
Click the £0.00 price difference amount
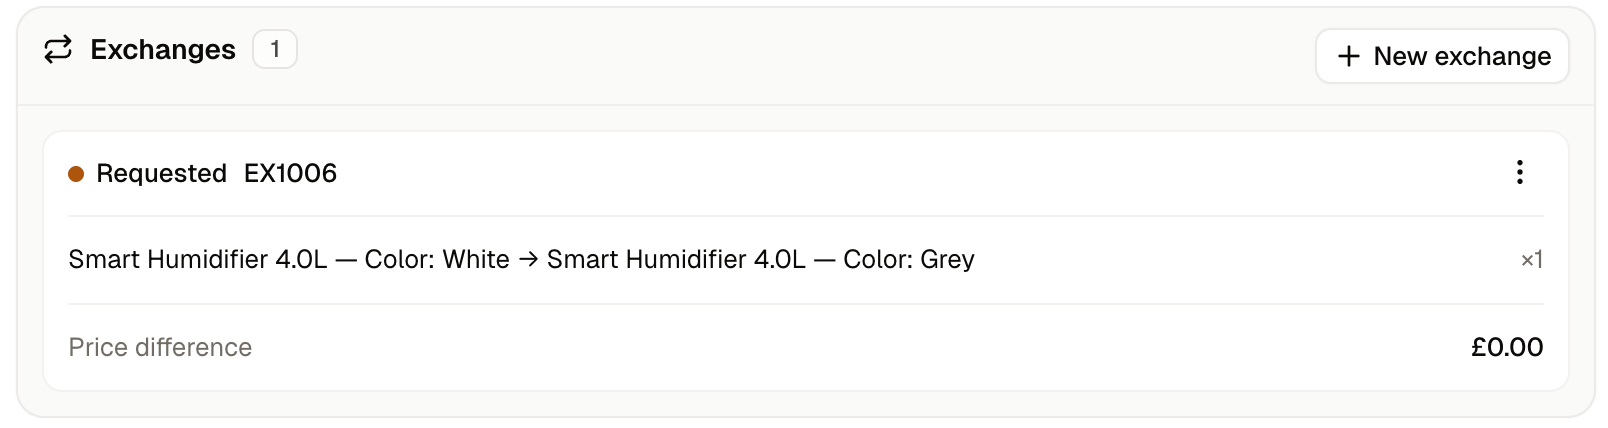click(1507, 347)
